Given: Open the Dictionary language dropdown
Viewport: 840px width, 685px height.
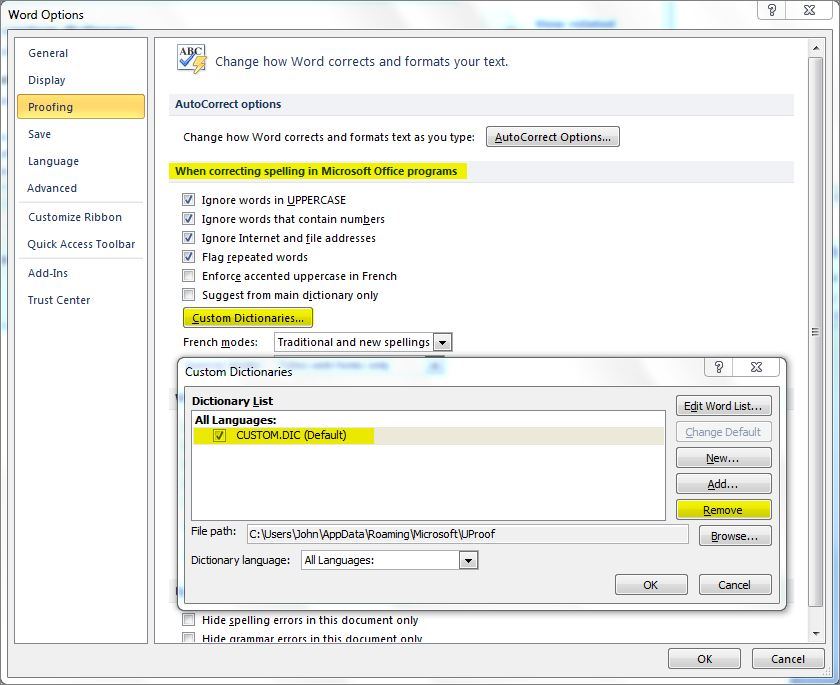Looking at the screenshot, I should [468, 561].
